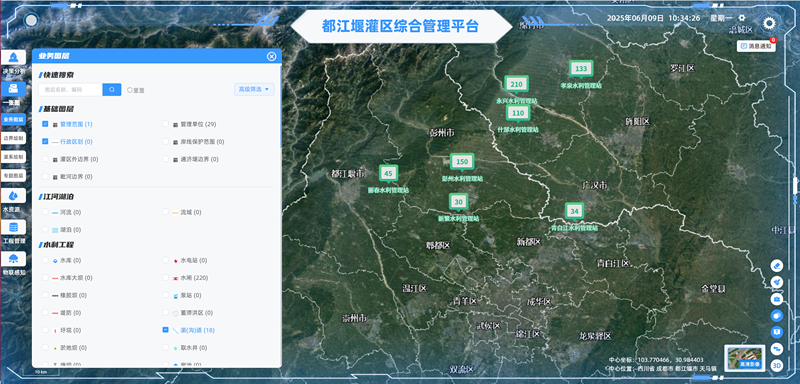This screenshot has height=384, width=800.
Task: Enable the 水闸 (220) layer
Action: pos(165,277)
